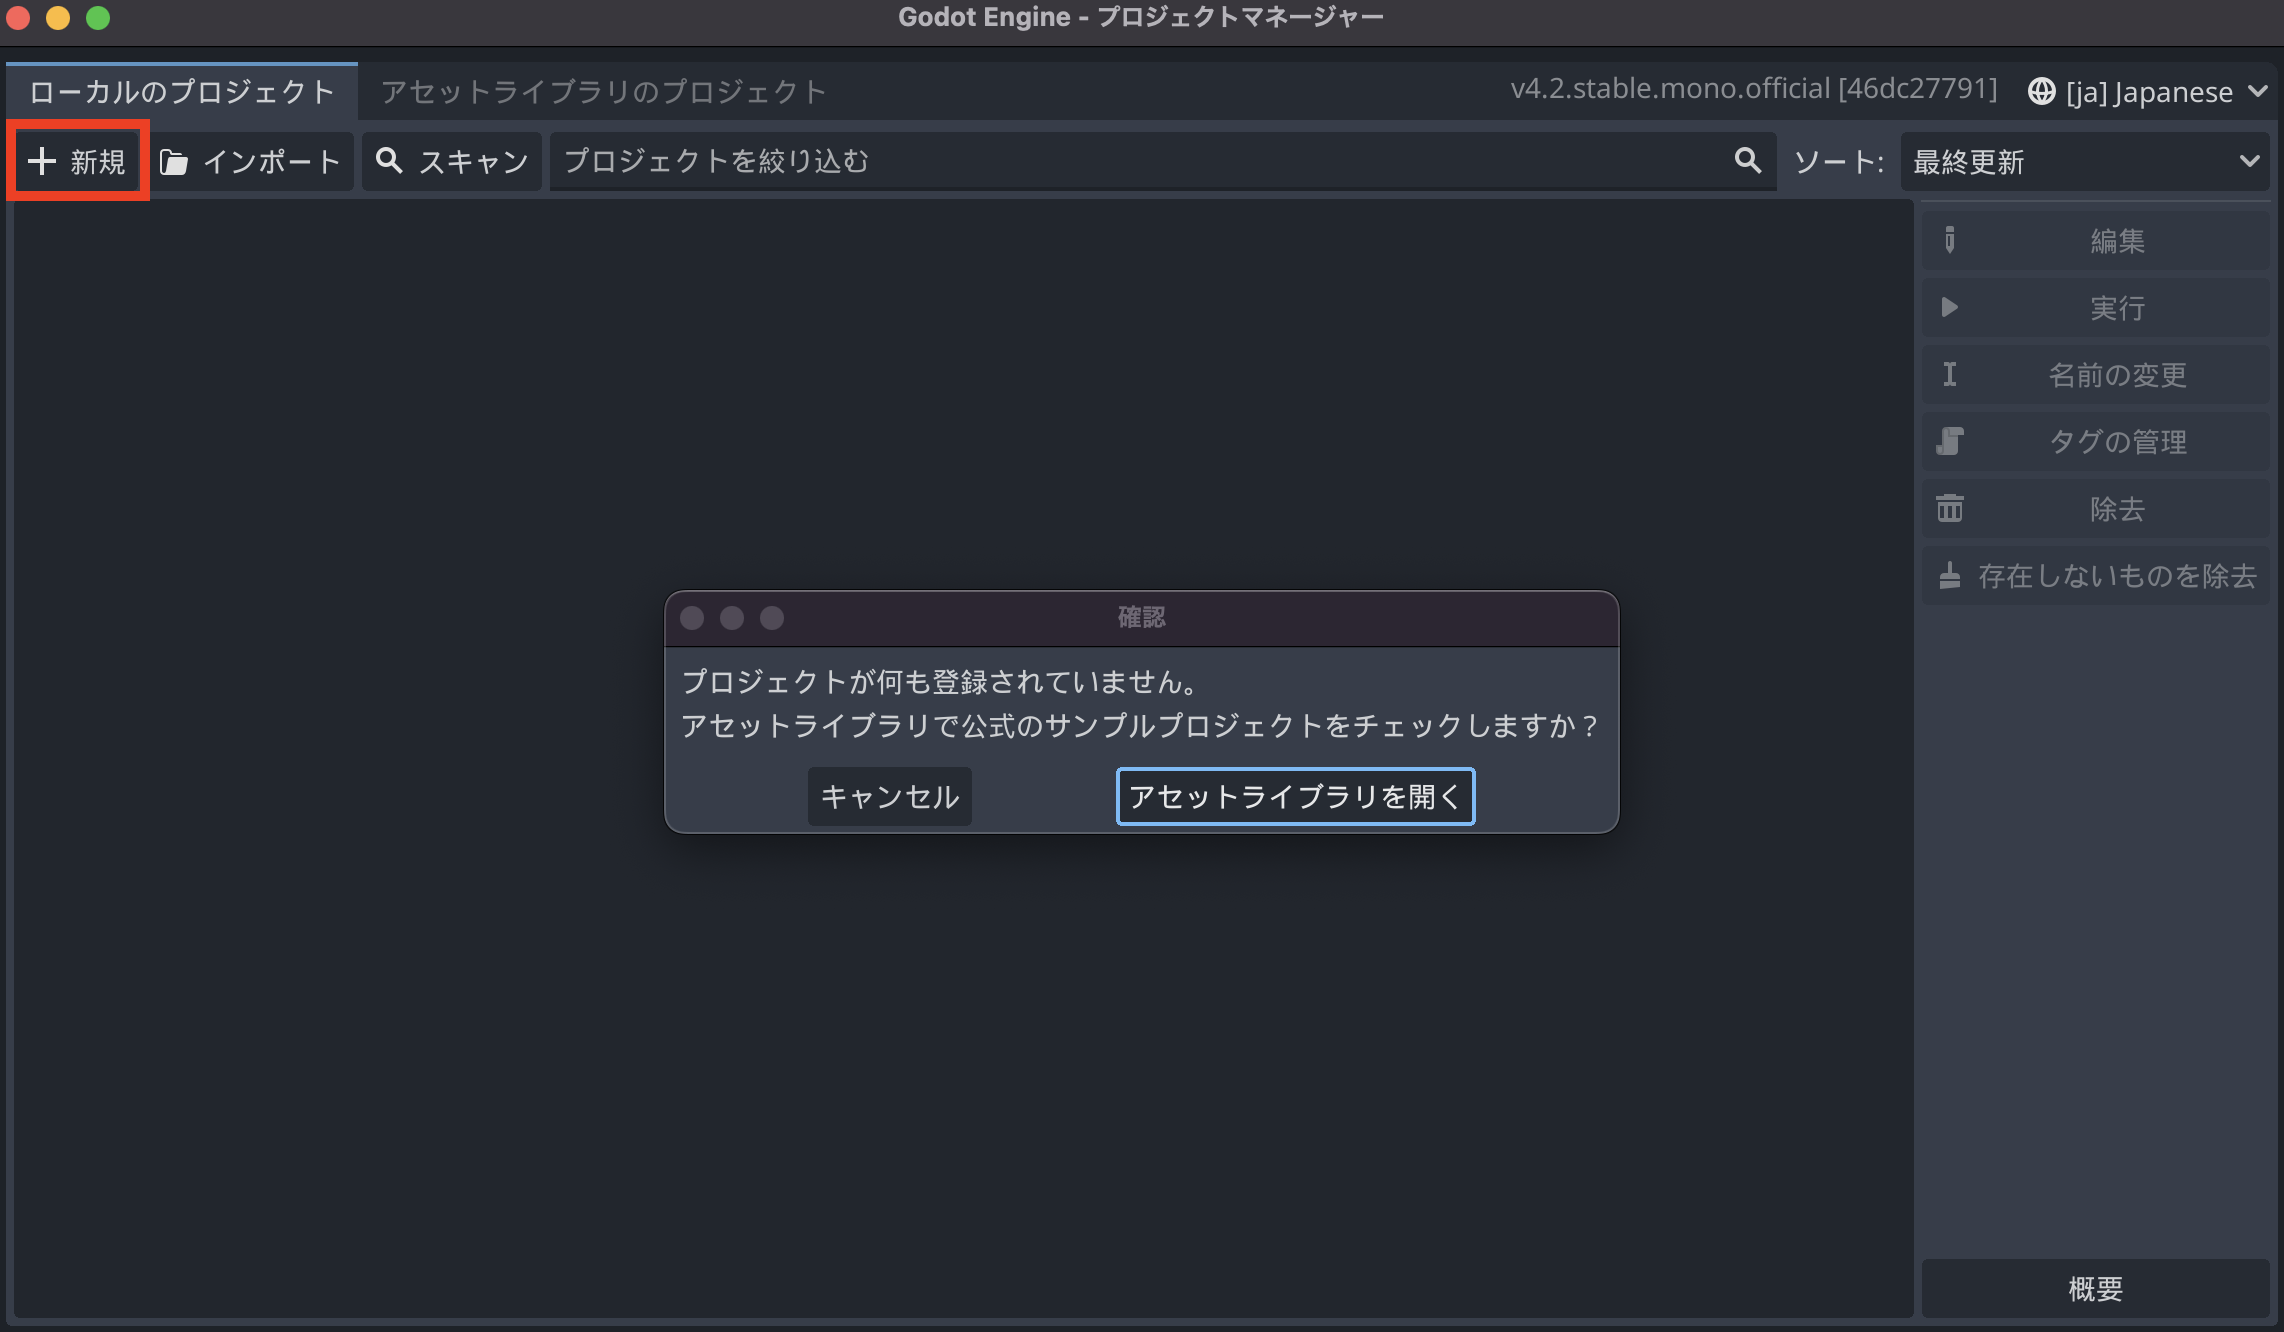Screen dimensions: 2284x1332
Task: Click the rename icon beside 名前の変更
Action: 1948,374
